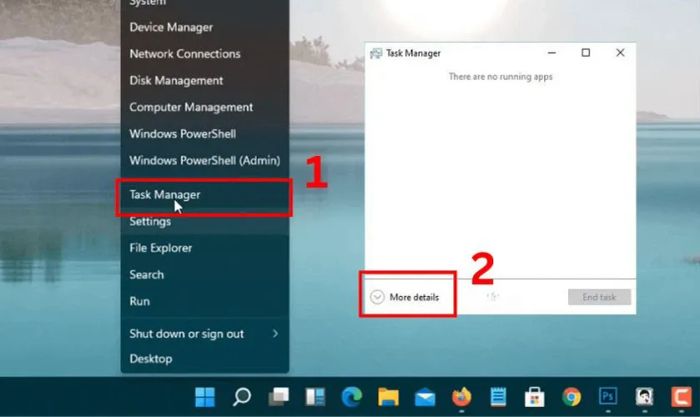Launch Windows PowerShell menu entry

[x=204, y=134]
